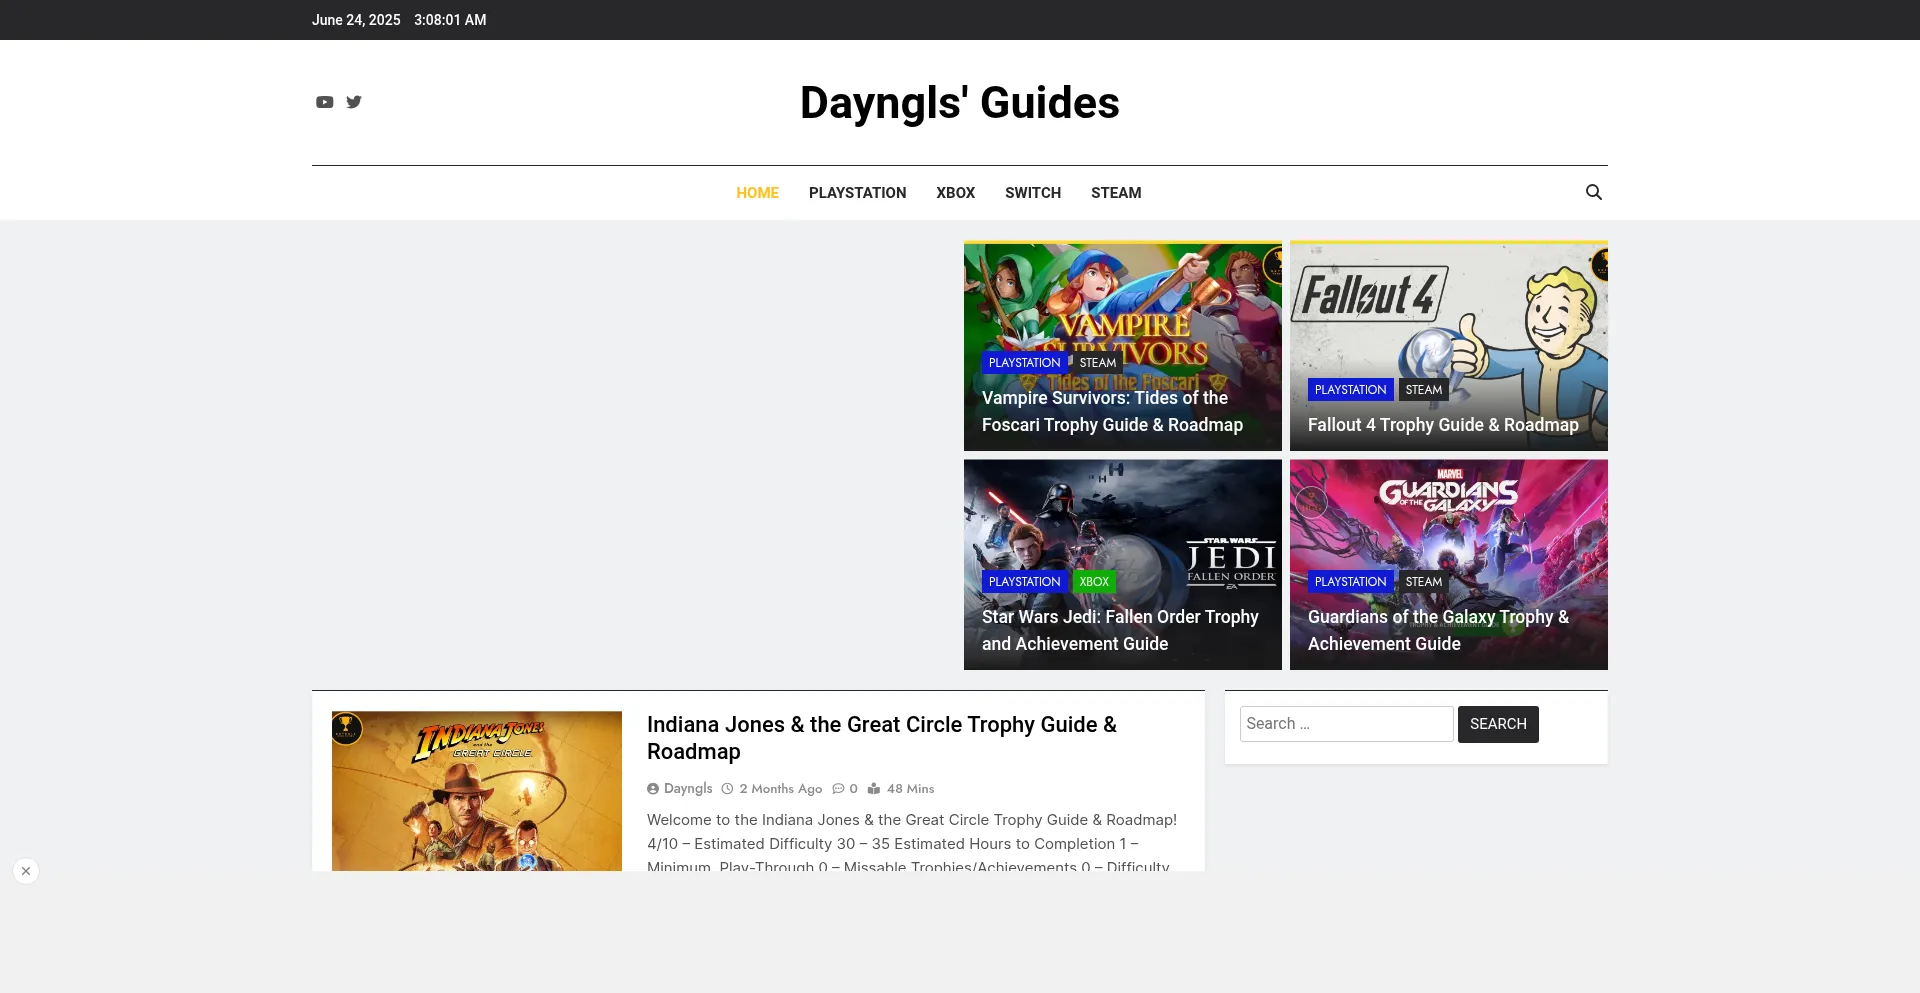Open the Switch navigation menu item
1920x993 pixels.
(1033, 193)
